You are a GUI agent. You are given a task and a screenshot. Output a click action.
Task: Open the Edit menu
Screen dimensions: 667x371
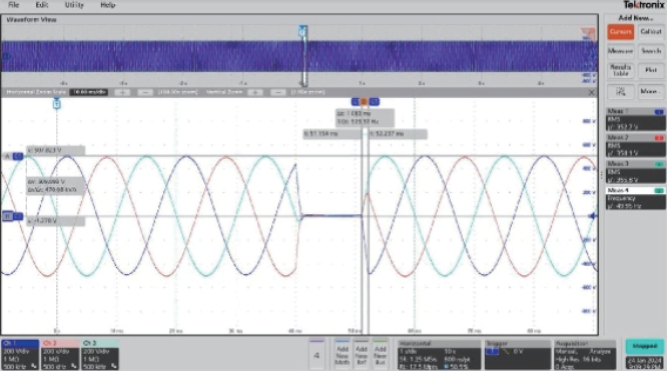[x=42, y=5]
